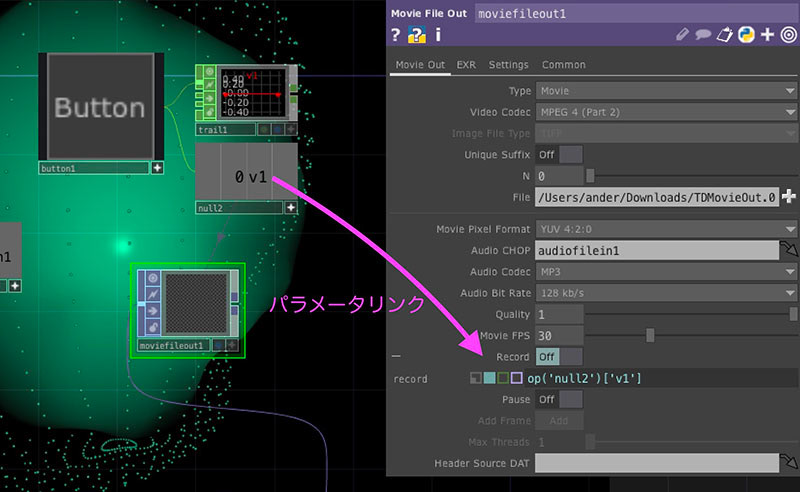Click the Audio CHOP field audiofilein1
The image size is (800, 492).
coord(657,250)
